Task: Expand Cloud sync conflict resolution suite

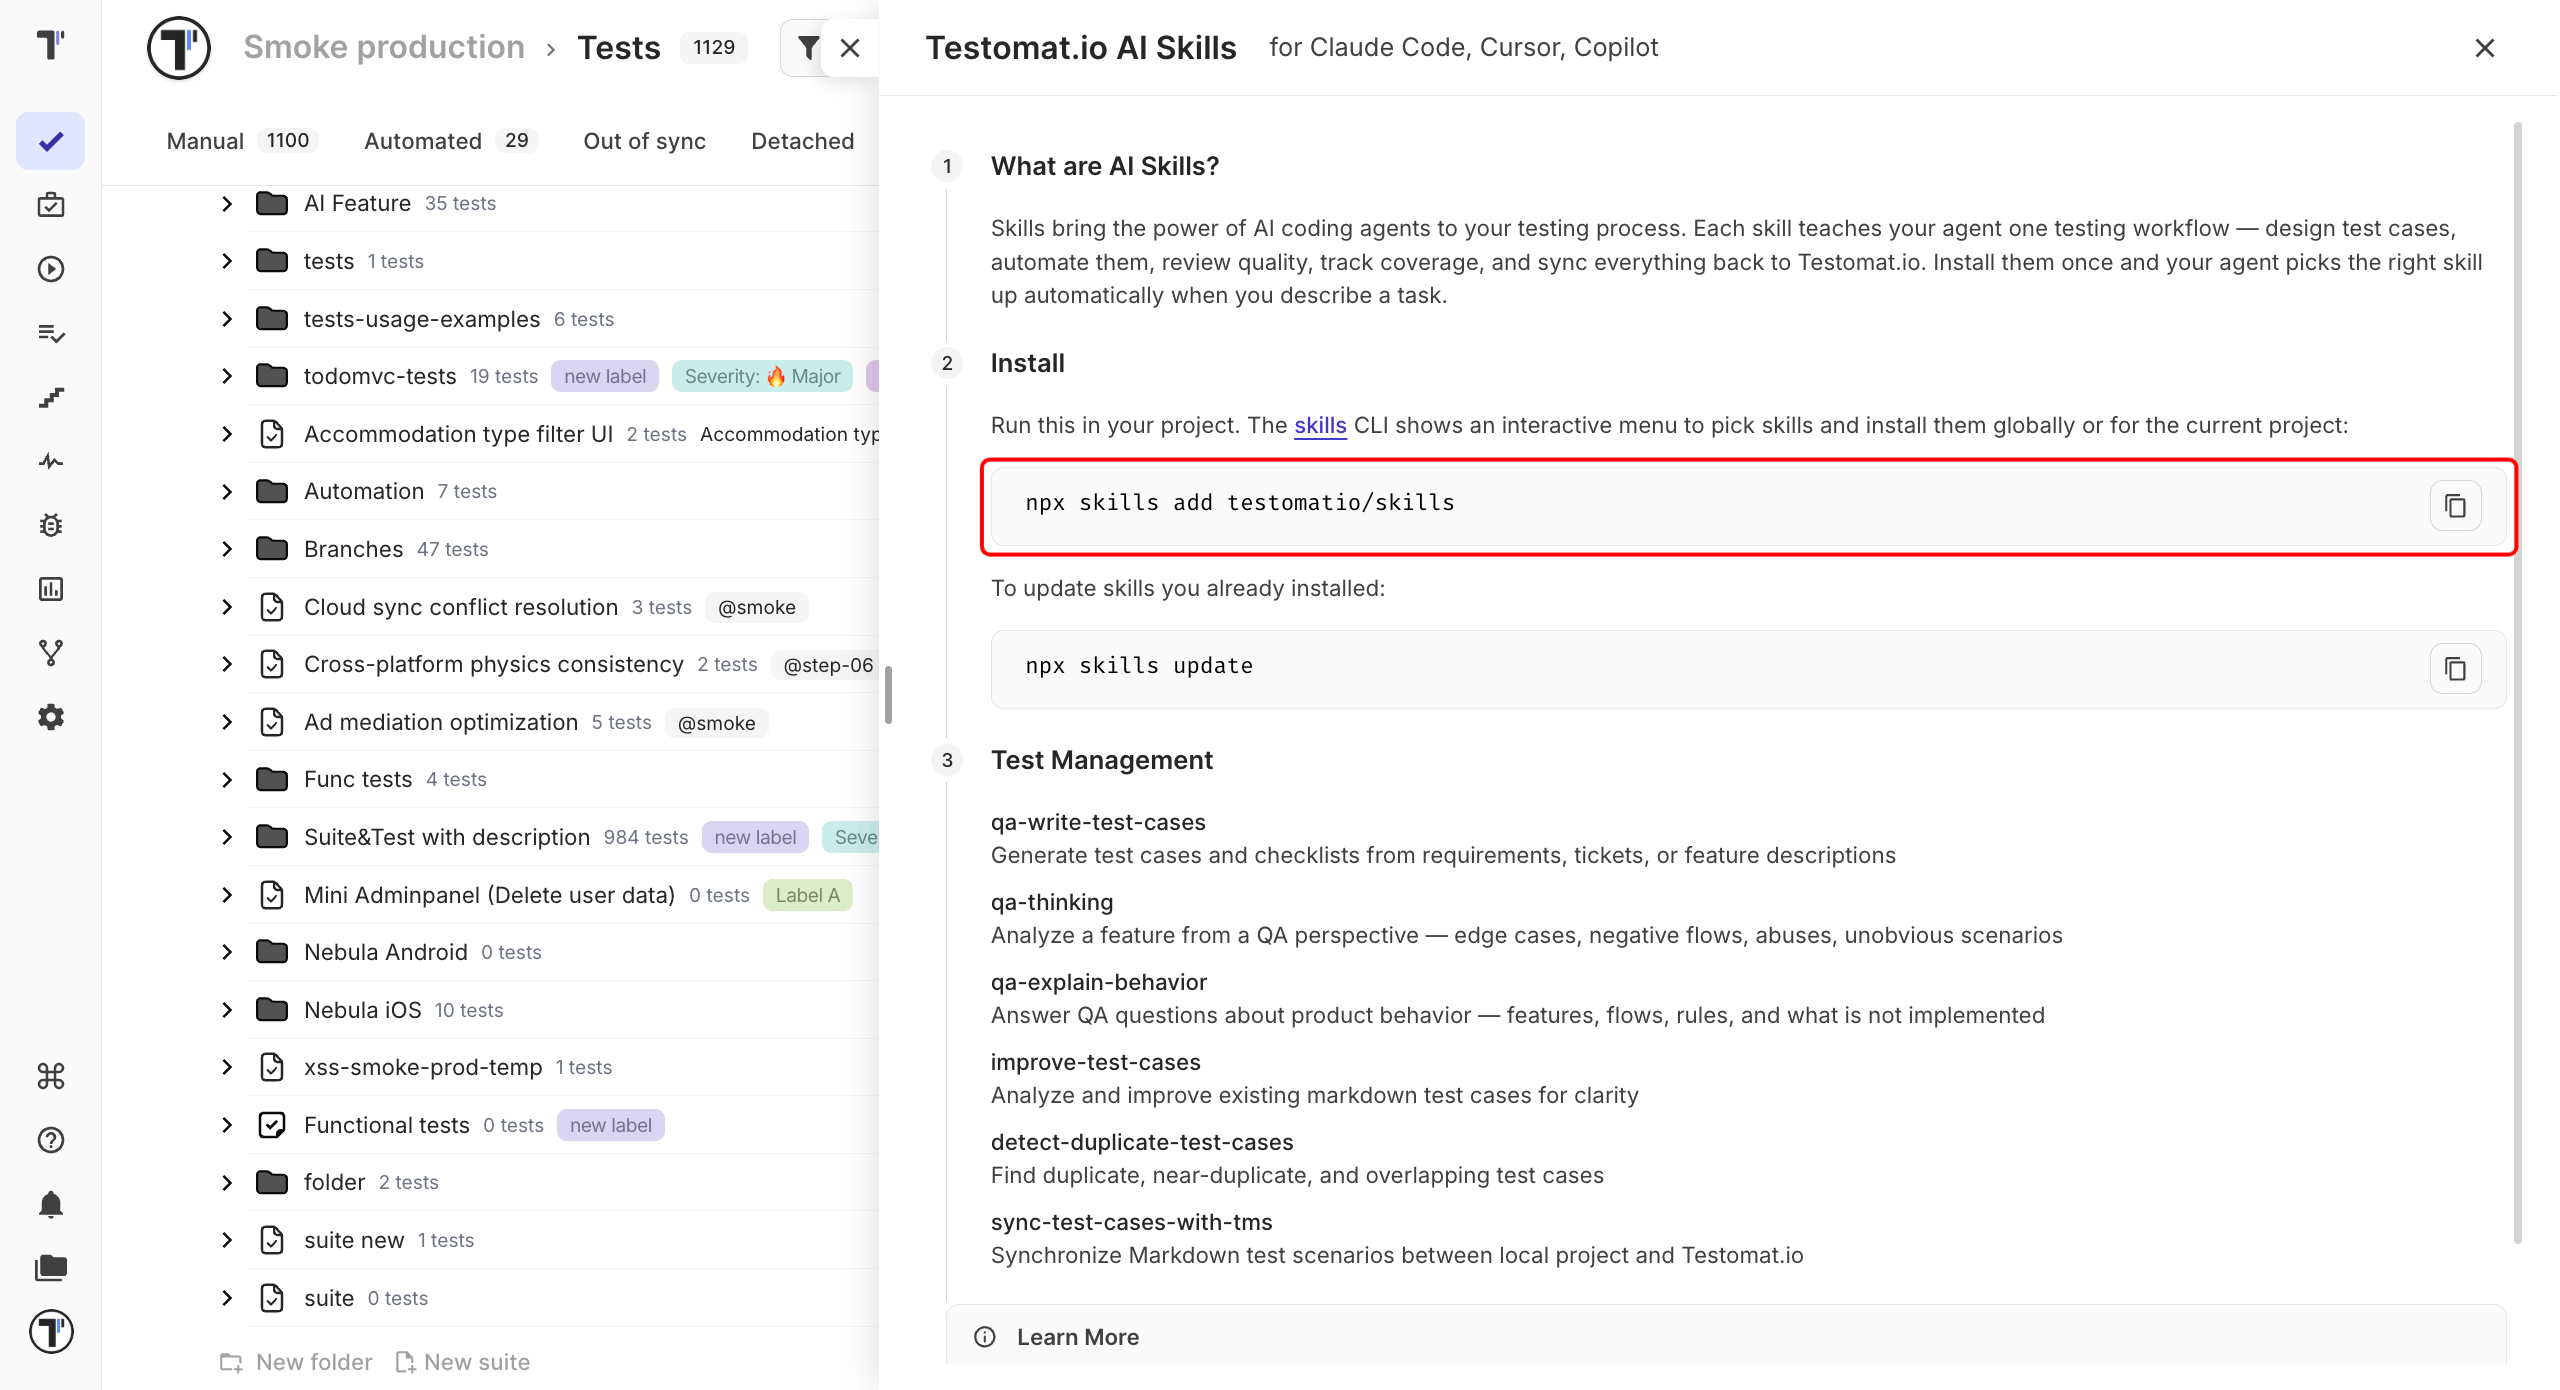Action: tap(227, 607)
